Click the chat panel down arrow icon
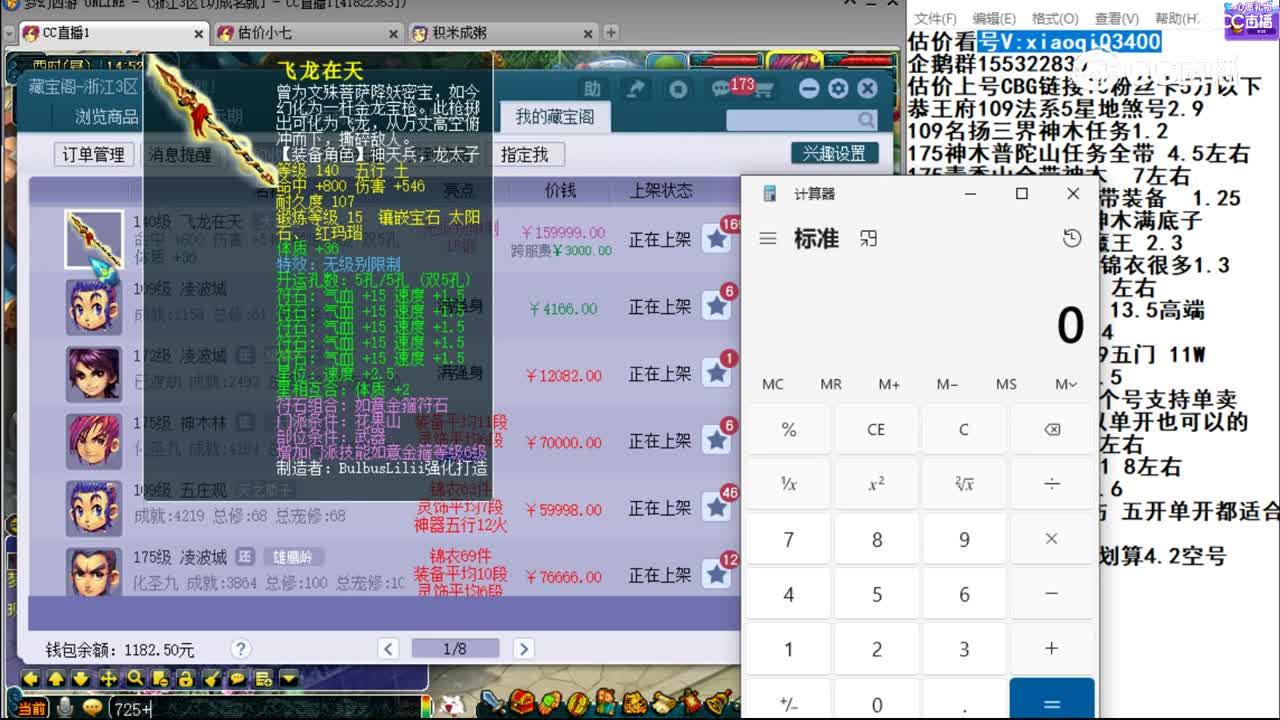 tap(82, 678)
